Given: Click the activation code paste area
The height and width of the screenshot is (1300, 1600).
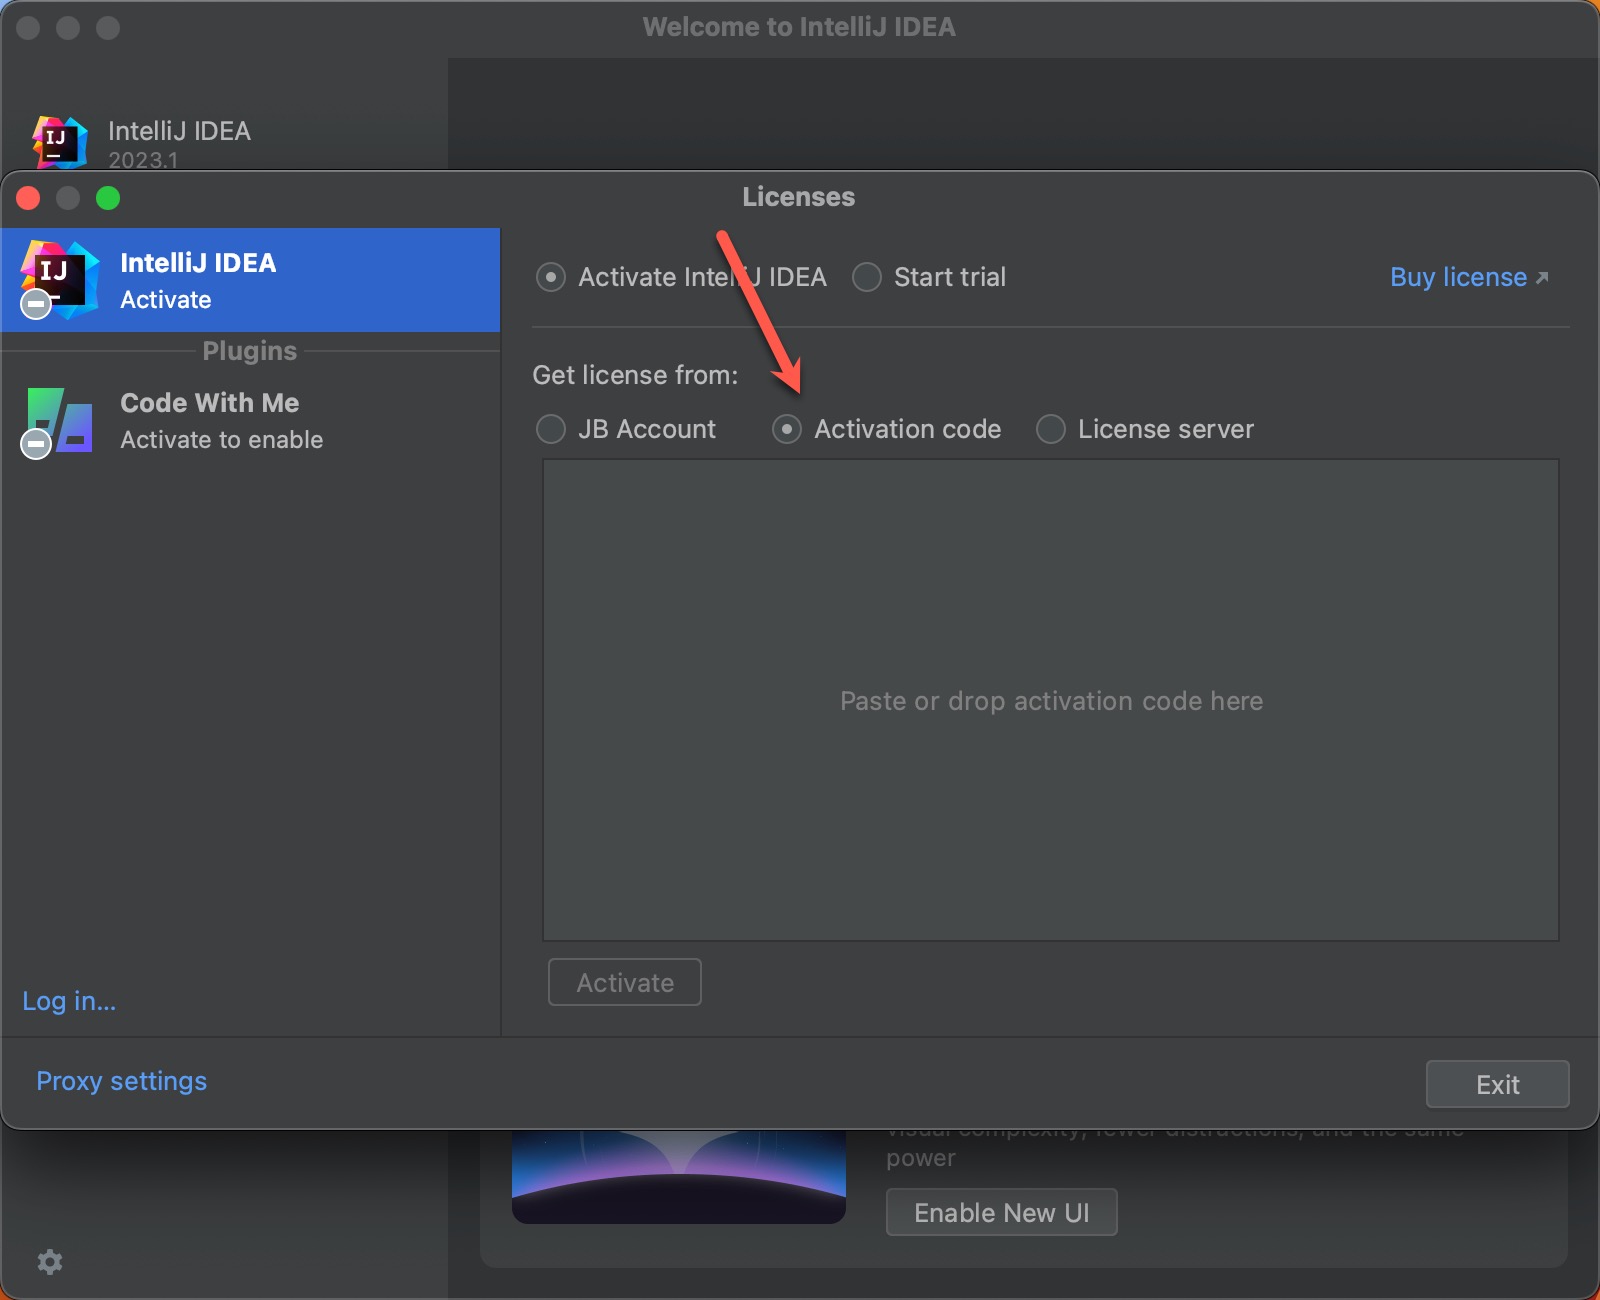Looking at the screenshot, I should coord(1050,700).
